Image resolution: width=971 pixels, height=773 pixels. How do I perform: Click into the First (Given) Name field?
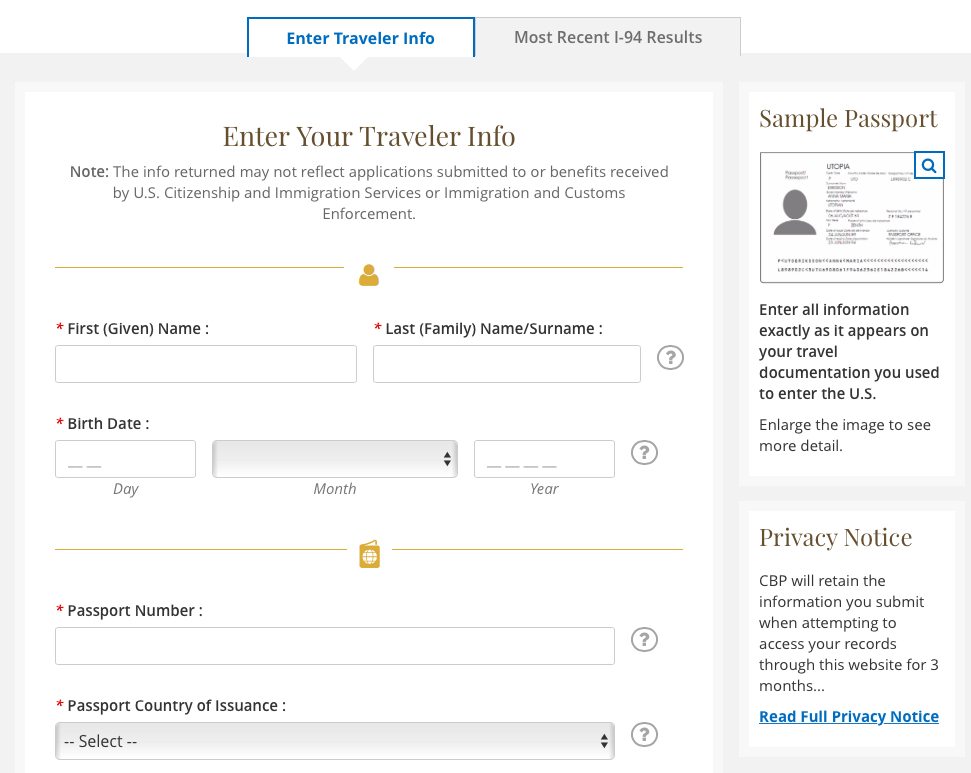pyautogui.click(x=206, y=364)
